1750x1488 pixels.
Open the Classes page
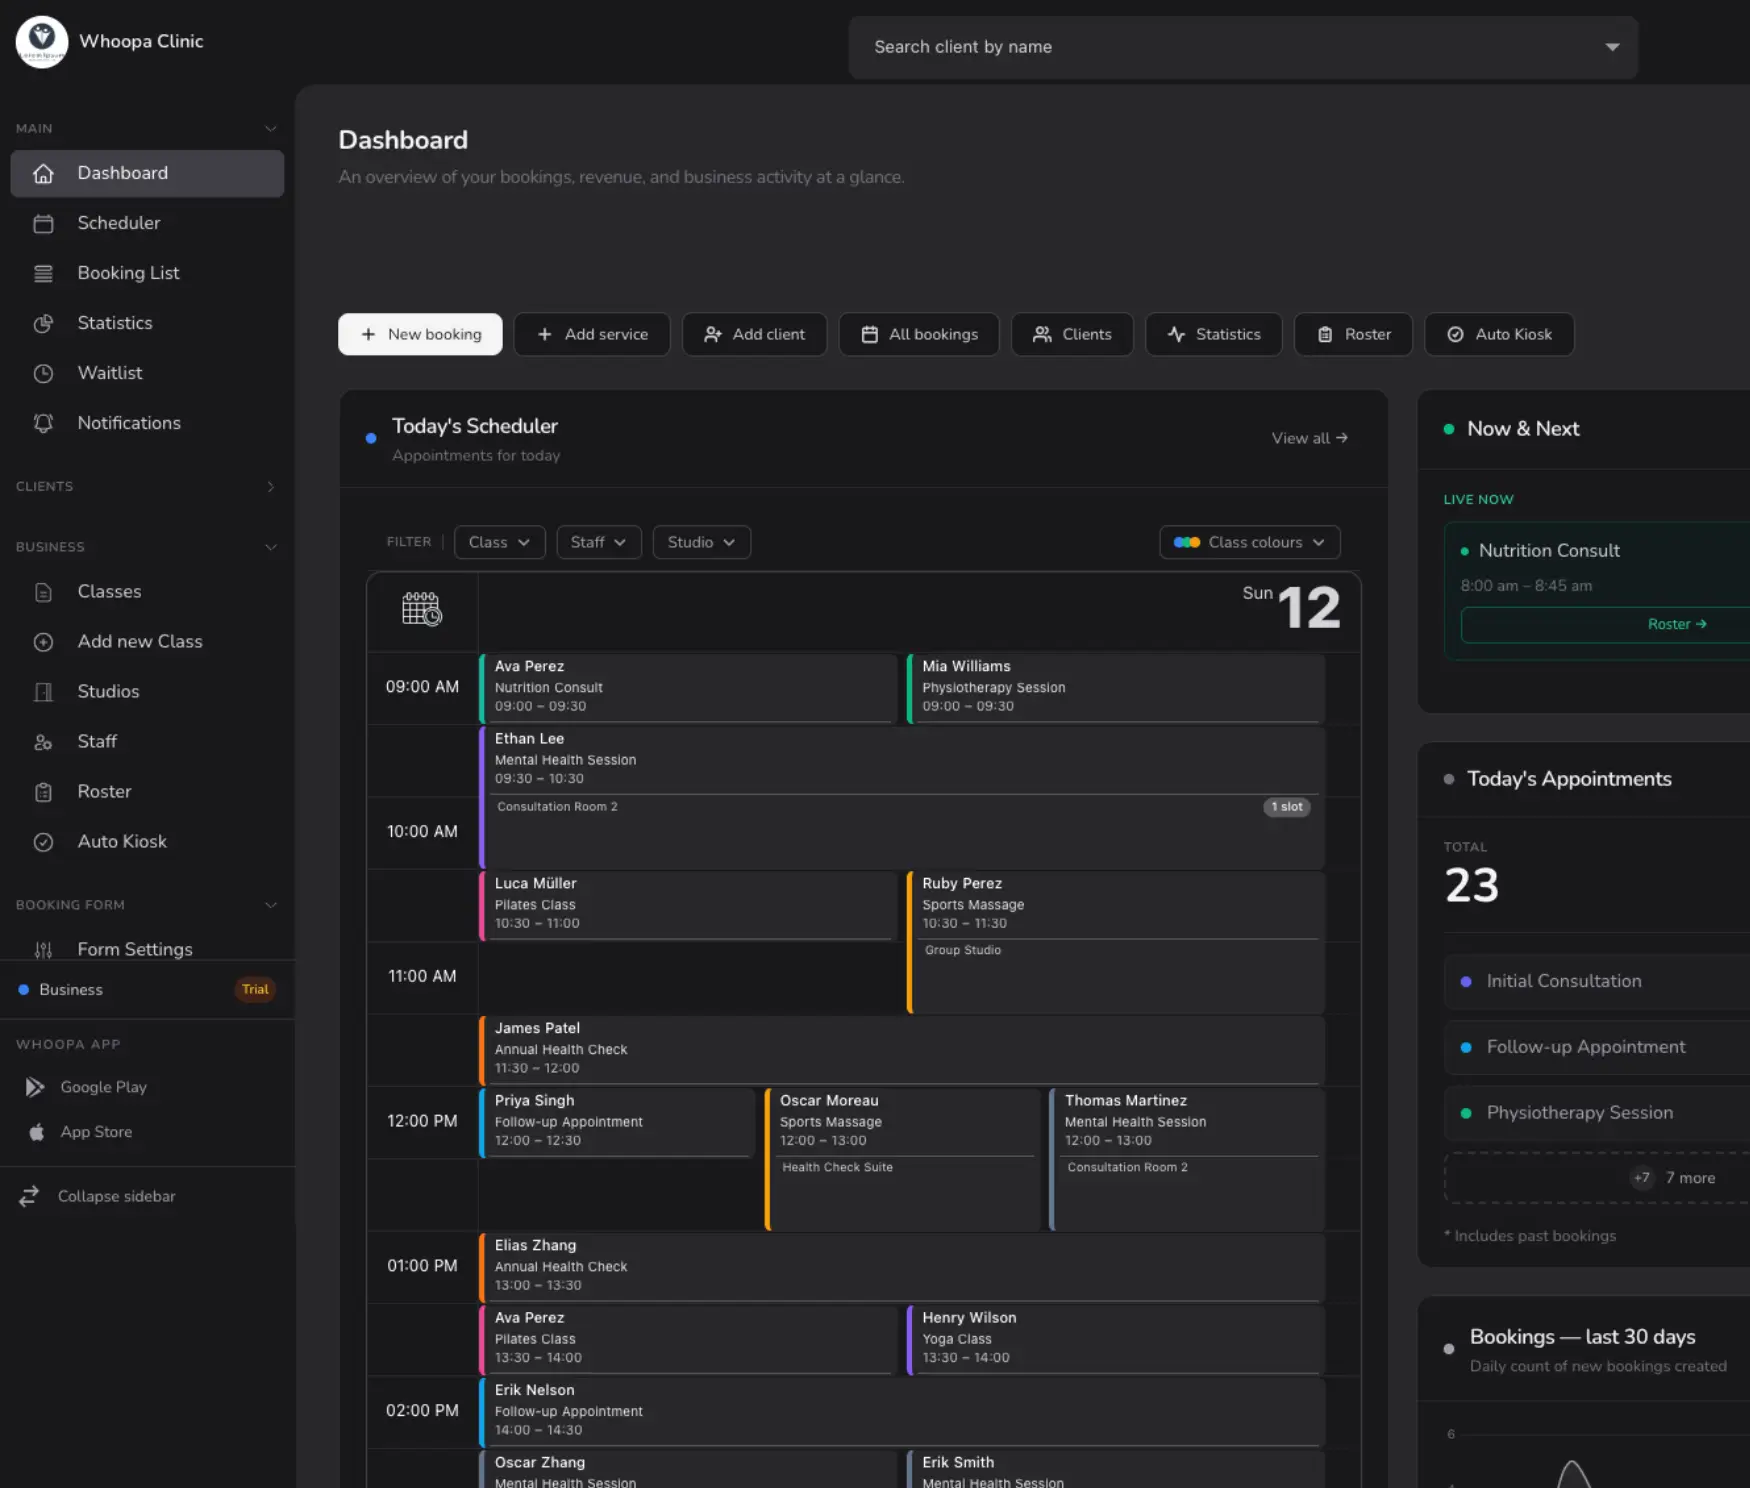click(x=147, y=592)
